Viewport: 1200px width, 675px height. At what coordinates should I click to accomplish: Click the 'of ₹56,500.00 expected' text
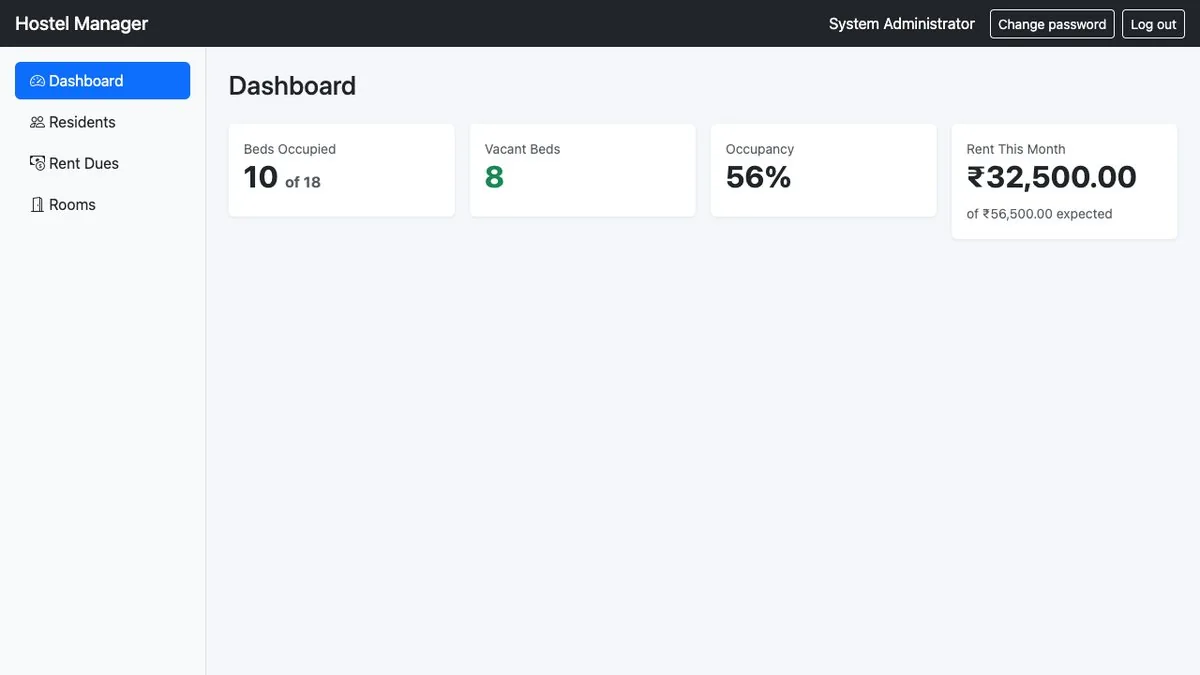point(1040,214)
